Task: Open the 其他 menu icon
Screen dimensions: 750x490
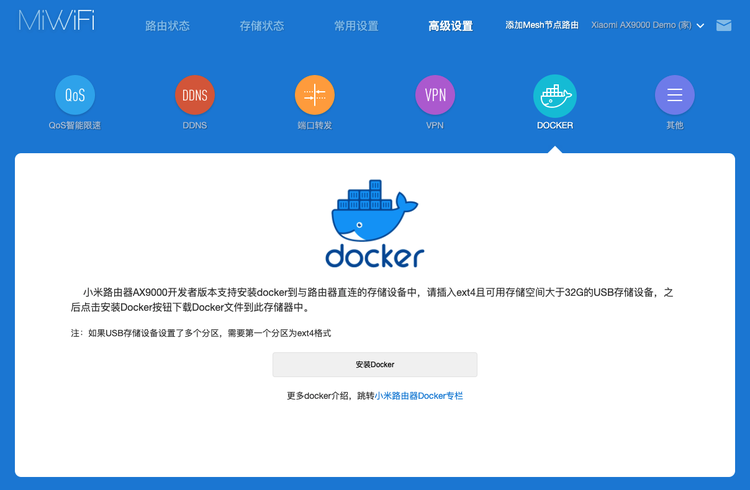Action: 675,95
